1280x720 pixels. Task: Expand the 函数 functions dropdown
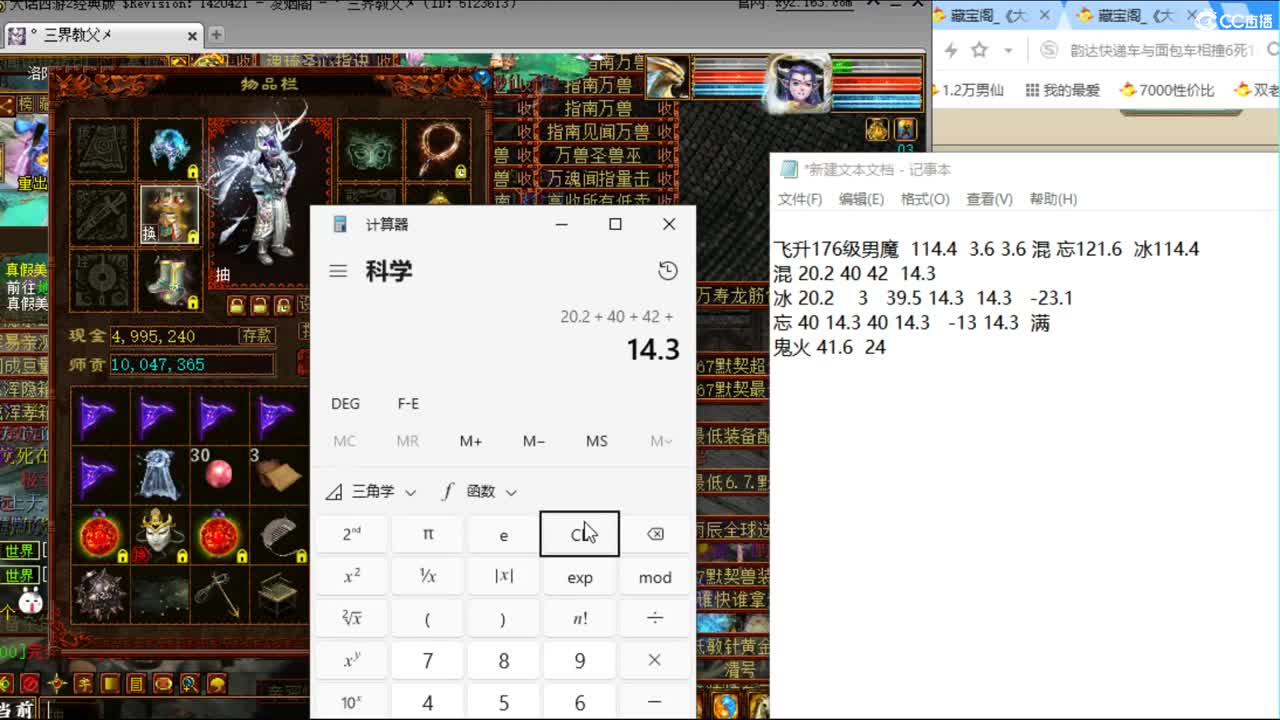pyautogui.click(x=480, y=491)
